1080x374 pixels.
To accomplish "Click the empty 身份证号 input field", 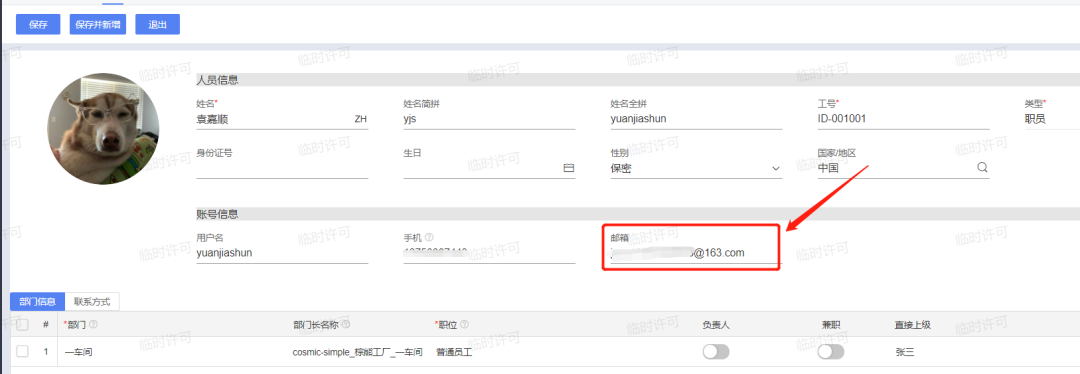I will pyautogui.click(x=282, y=168).
